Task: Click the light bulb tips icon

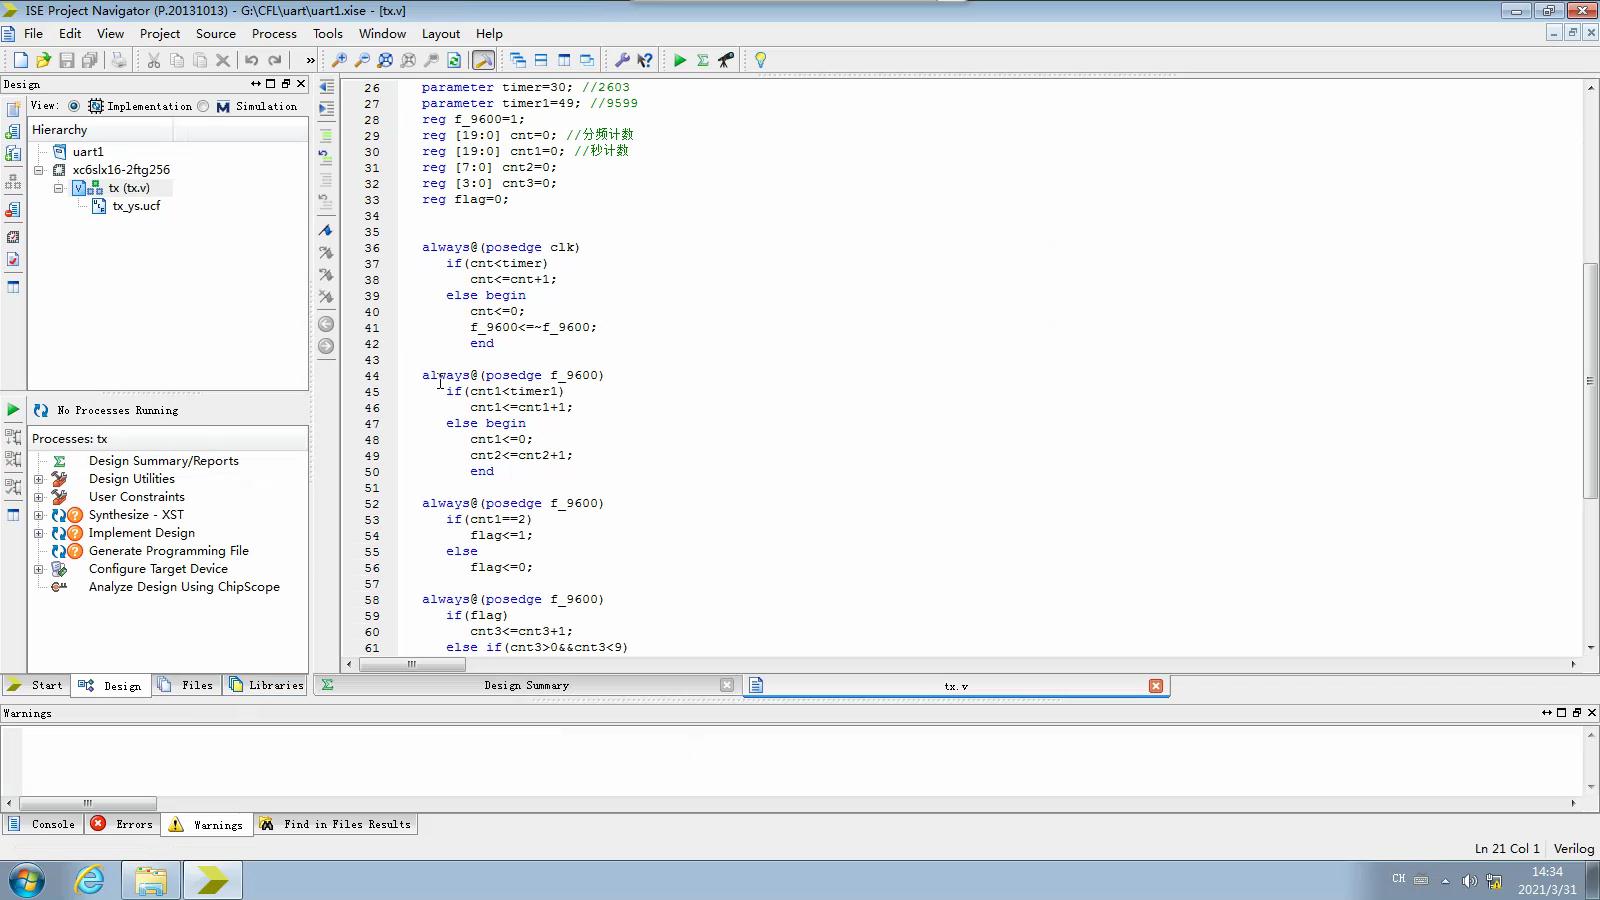Action: (760, 60)
